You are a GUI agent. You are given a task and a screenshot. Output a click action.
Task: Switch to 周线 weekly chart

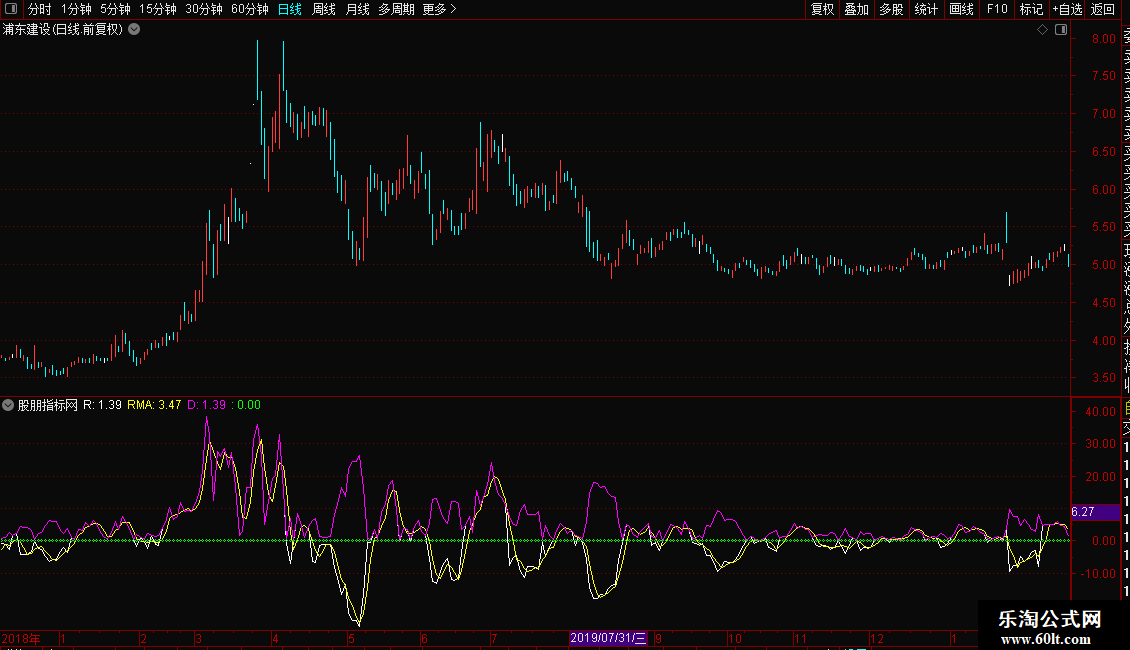tap(324, 9)
